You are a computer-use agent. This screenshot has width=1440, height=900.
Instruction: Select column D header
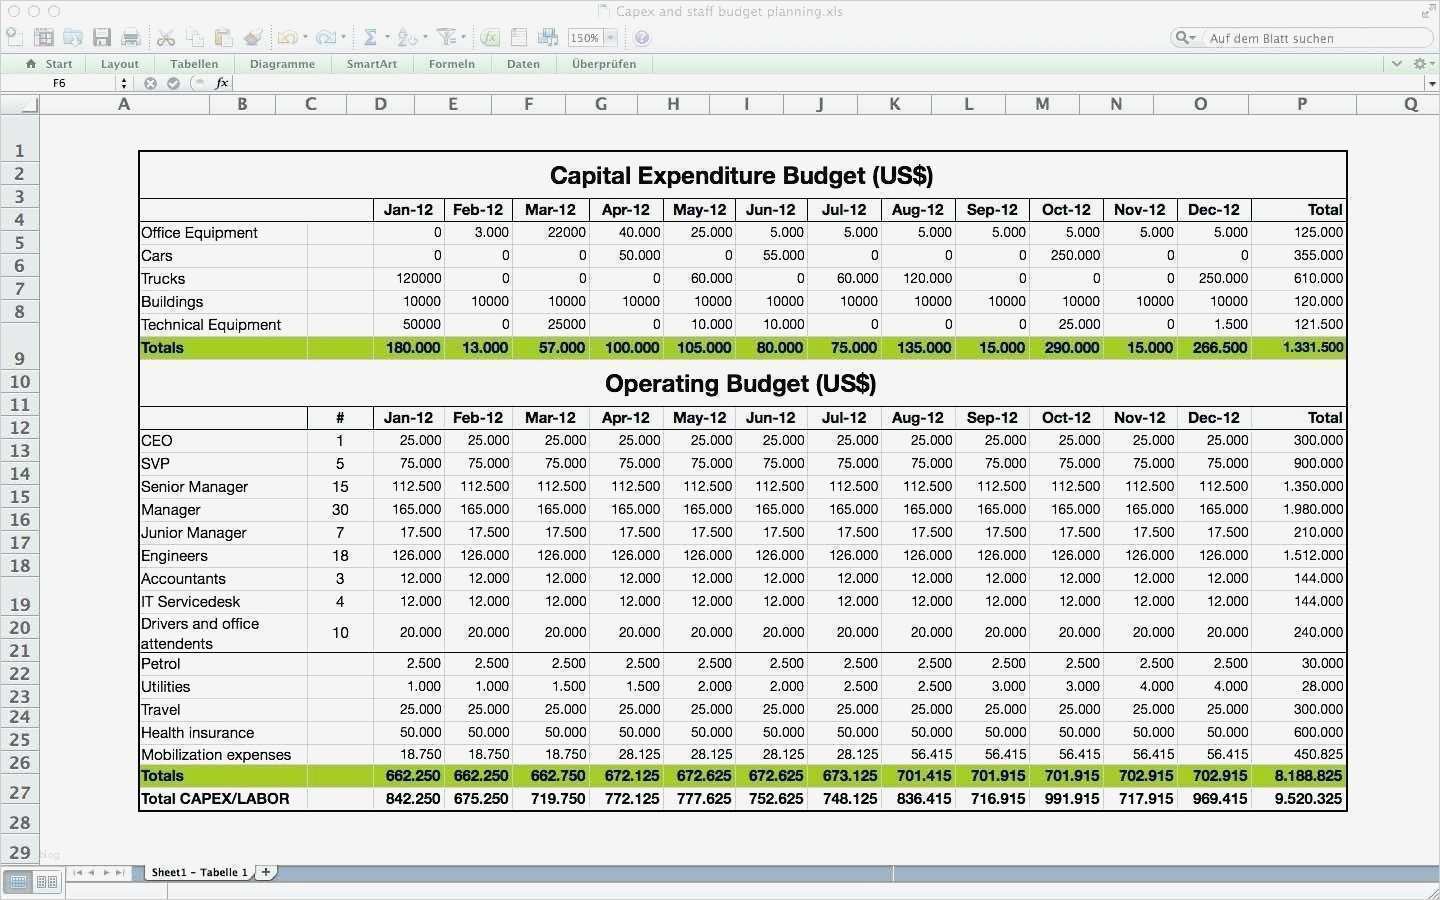pyautogui.click(x=380, y=103)
